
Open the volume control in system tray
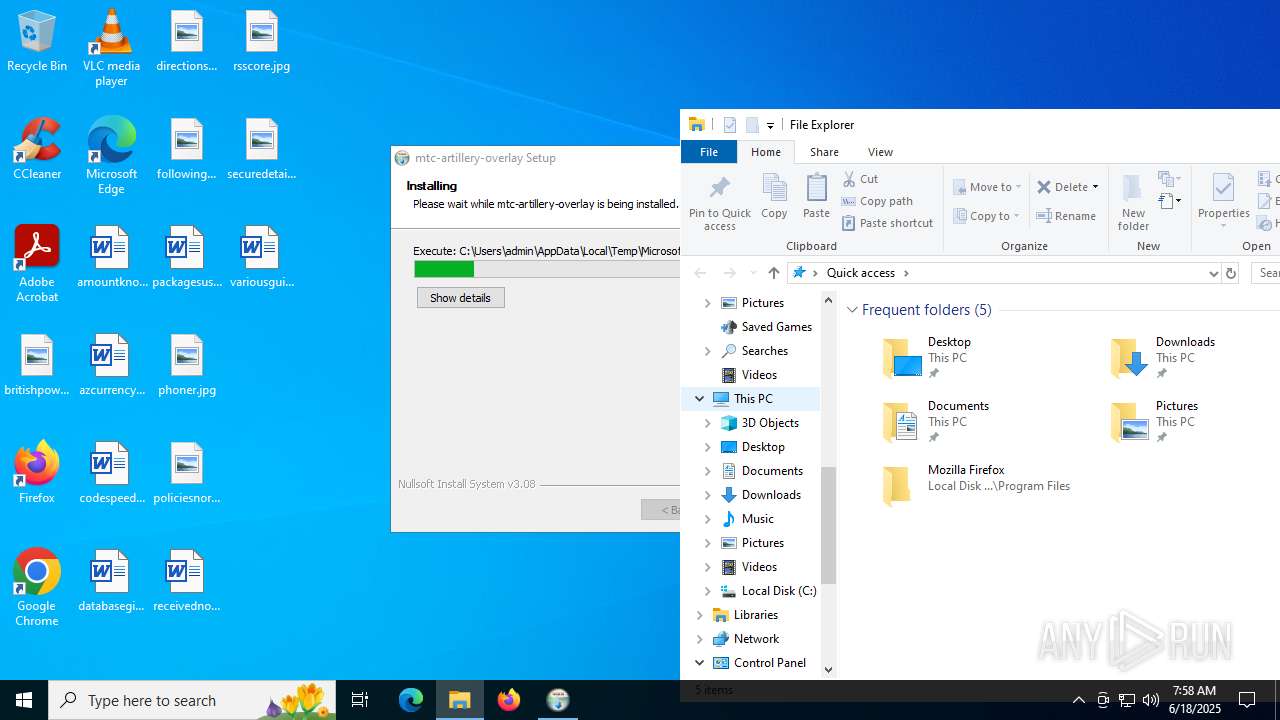[1151, 700]
